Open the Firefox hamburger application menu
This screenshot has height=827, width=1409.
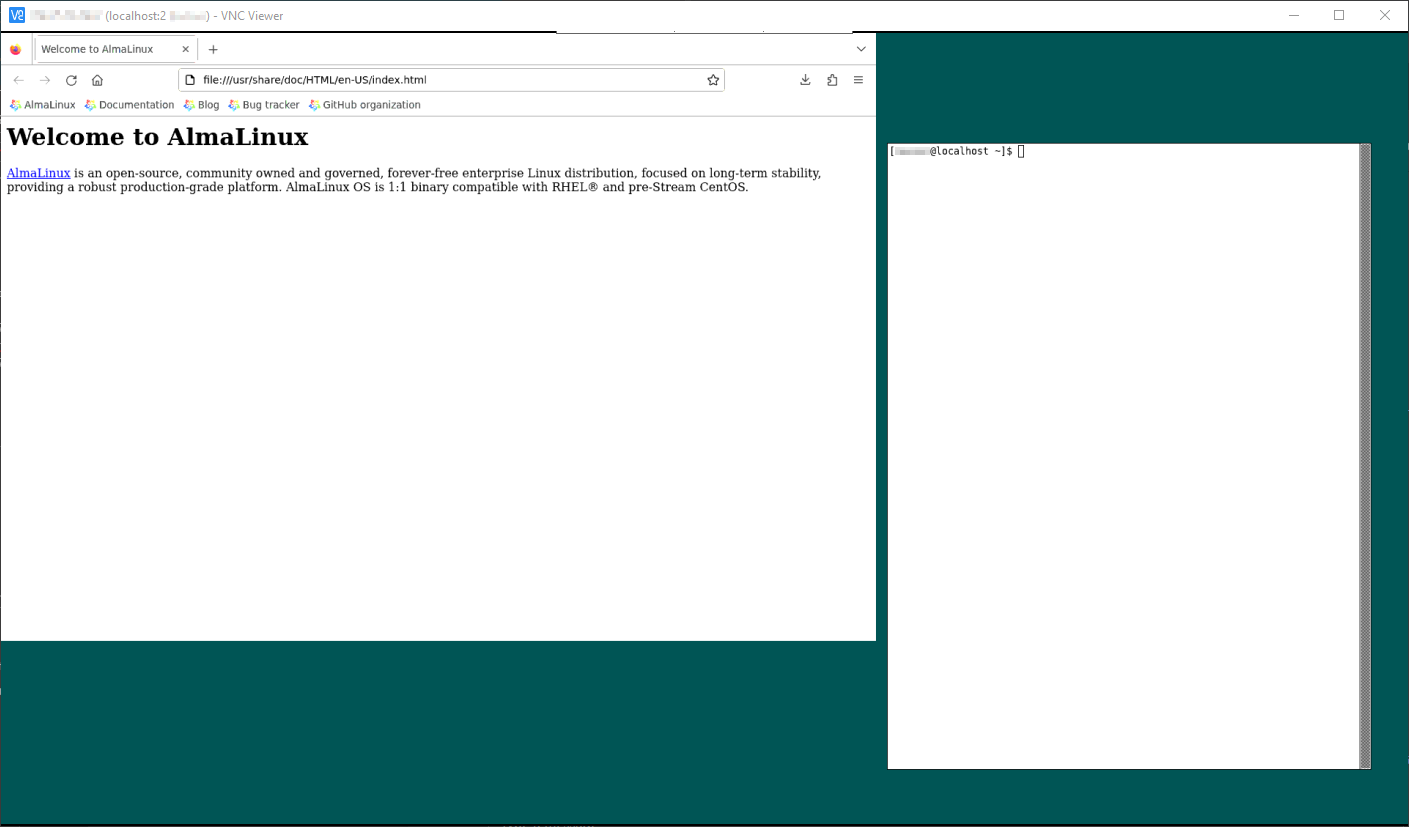[858, 80]
